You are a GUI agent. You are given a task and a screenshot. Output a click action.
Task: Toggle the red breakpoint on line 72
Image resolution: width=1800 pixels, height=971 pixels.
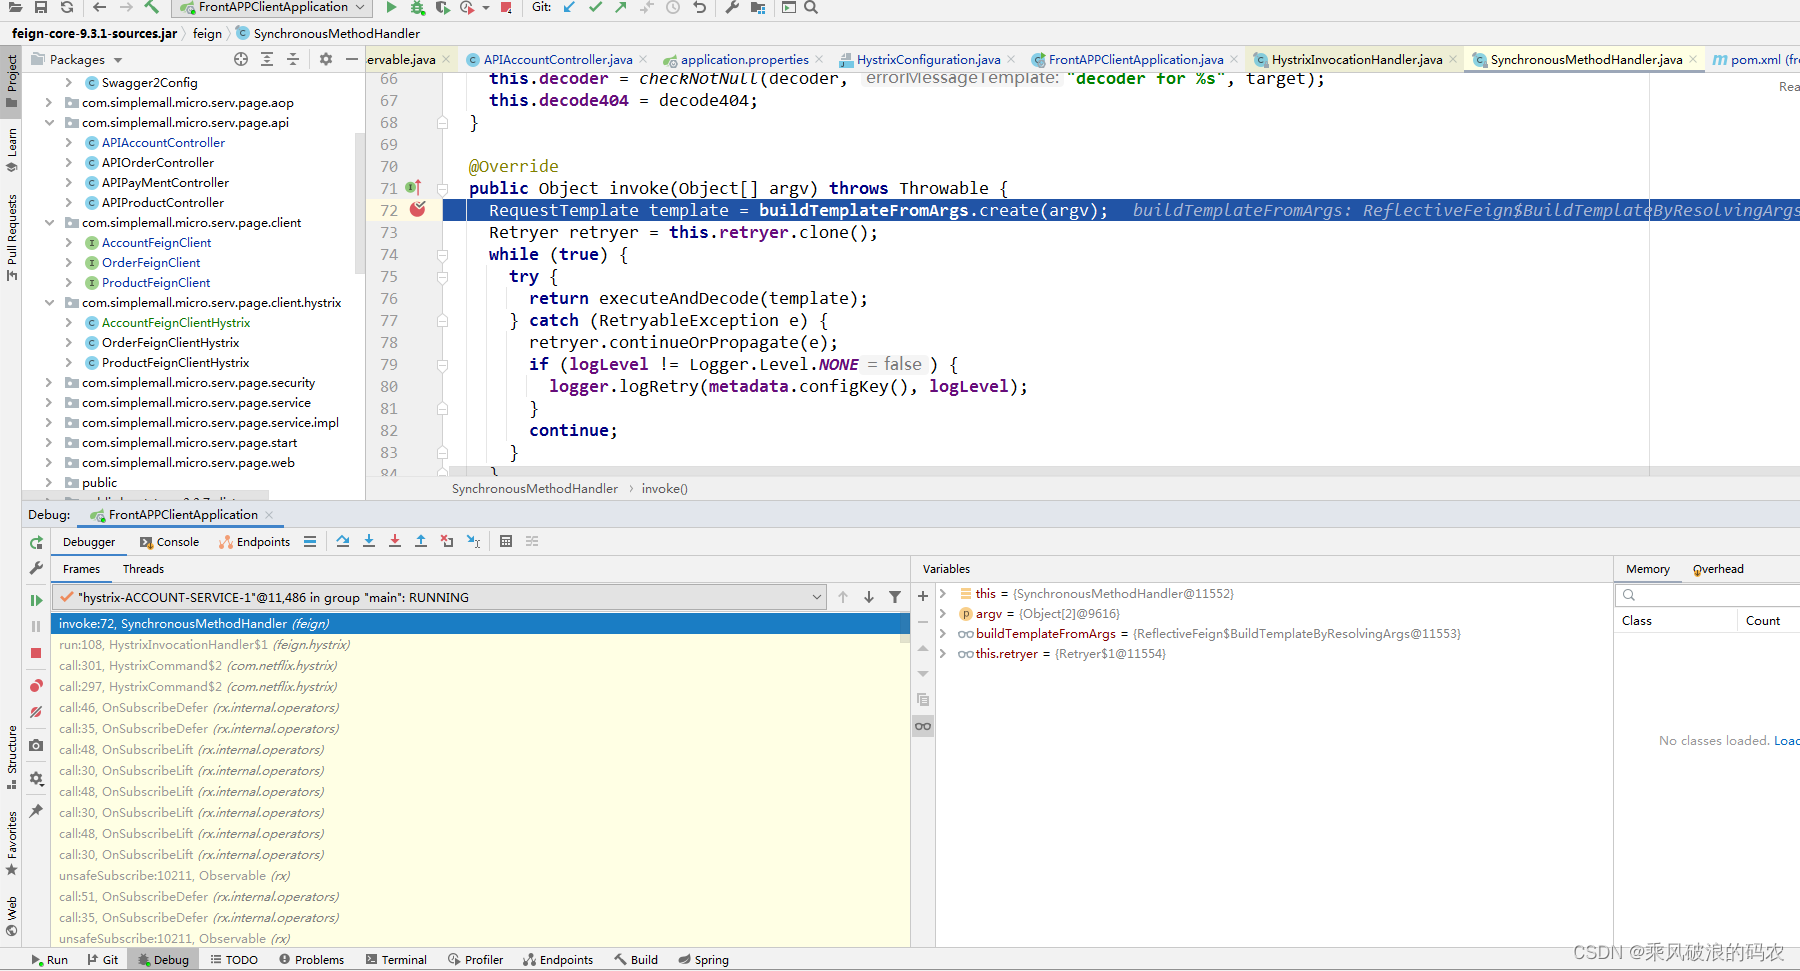tap(418, 210)
